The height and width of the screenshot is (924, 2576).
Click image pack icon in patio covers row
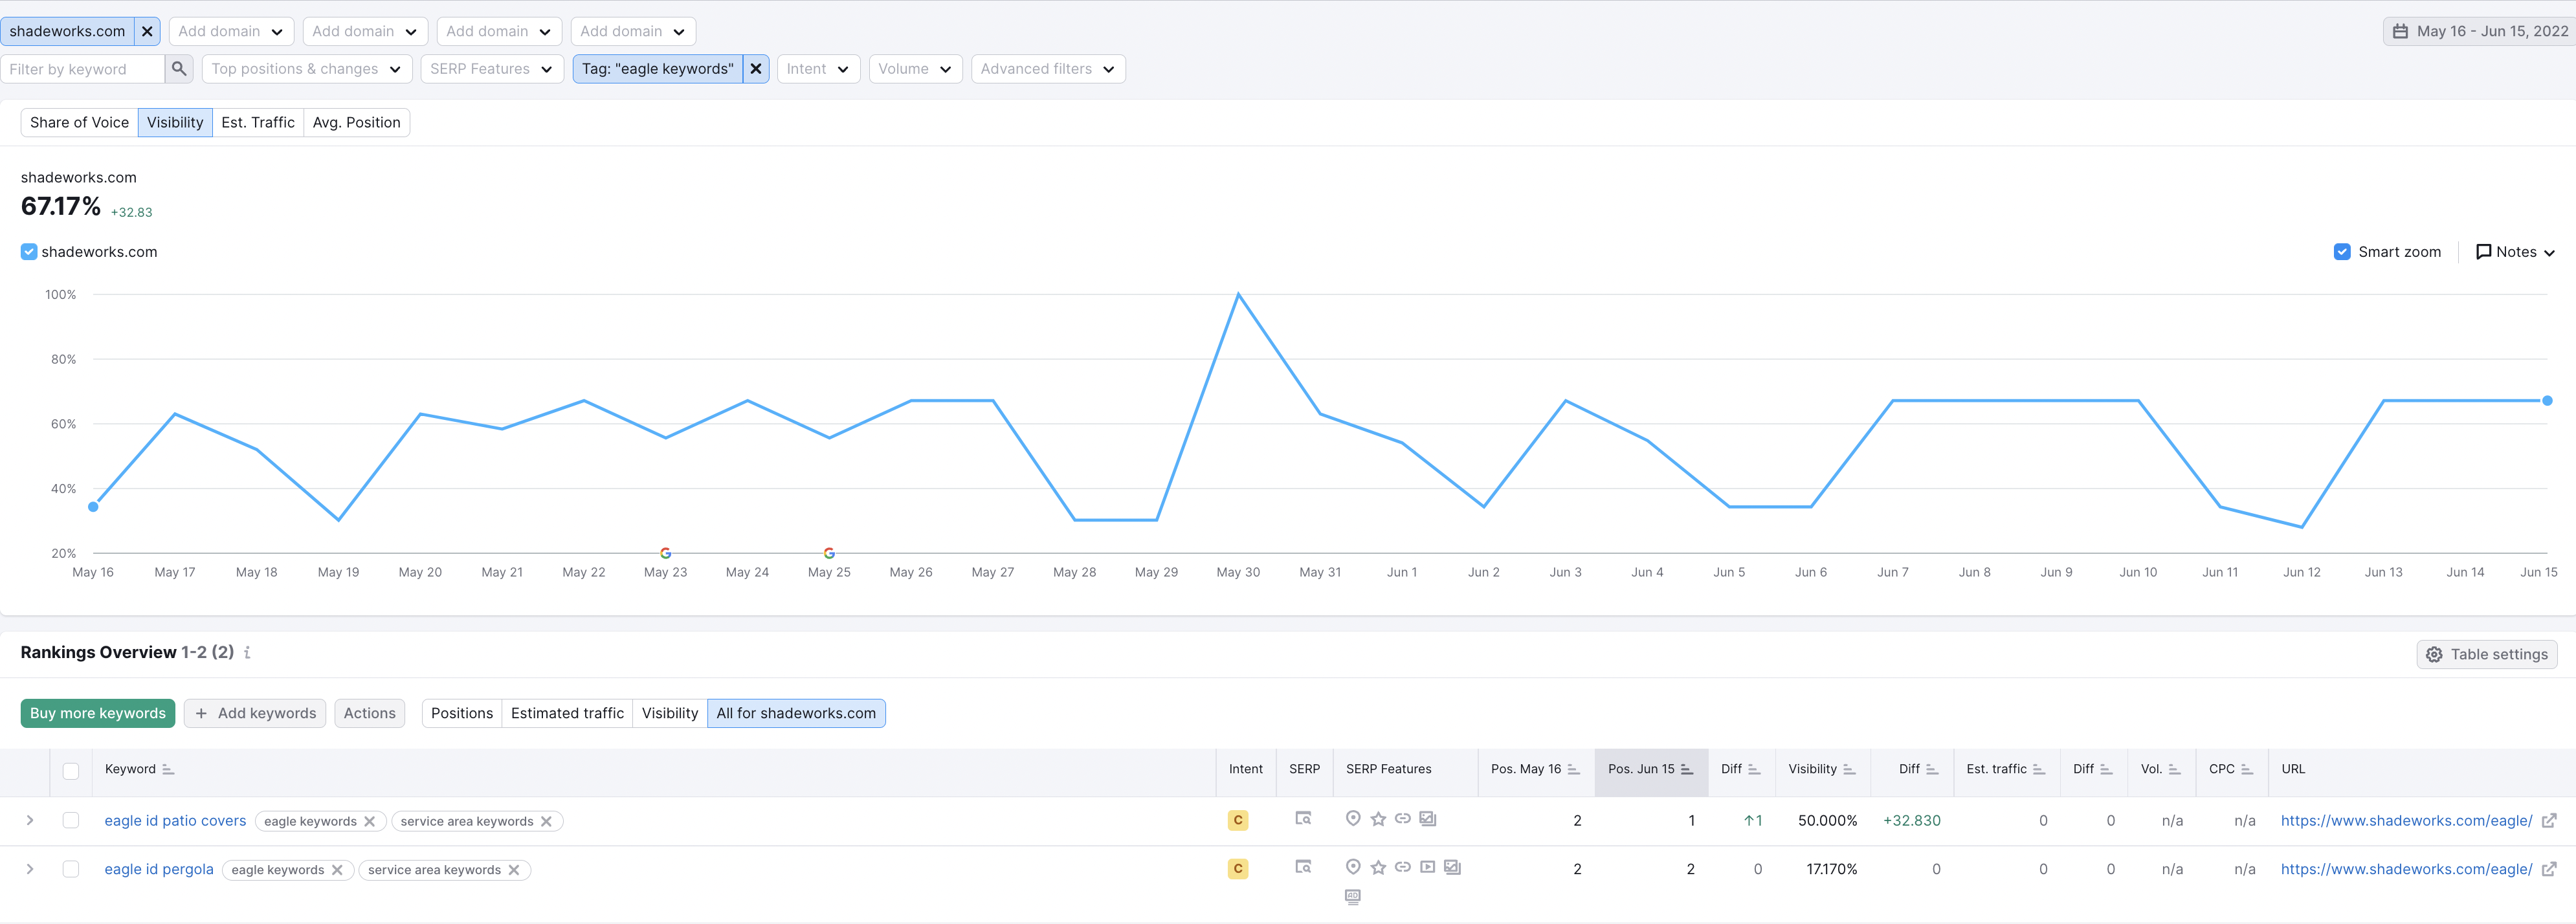pyautogui.click(x=1428, y=819)
